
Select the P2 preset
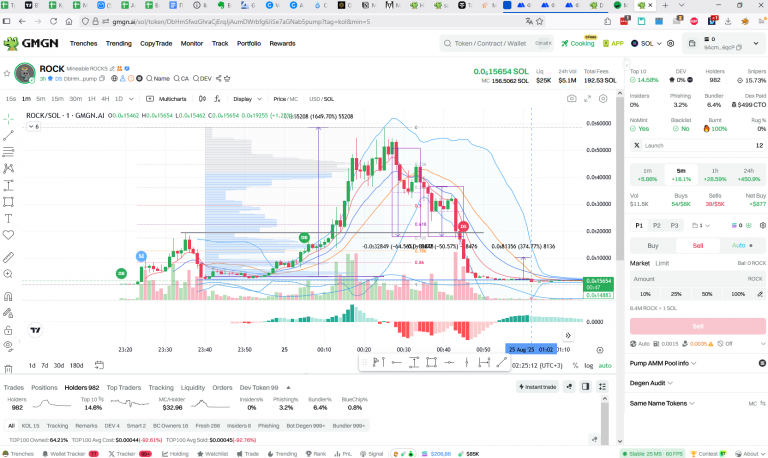tap(656, 225)
